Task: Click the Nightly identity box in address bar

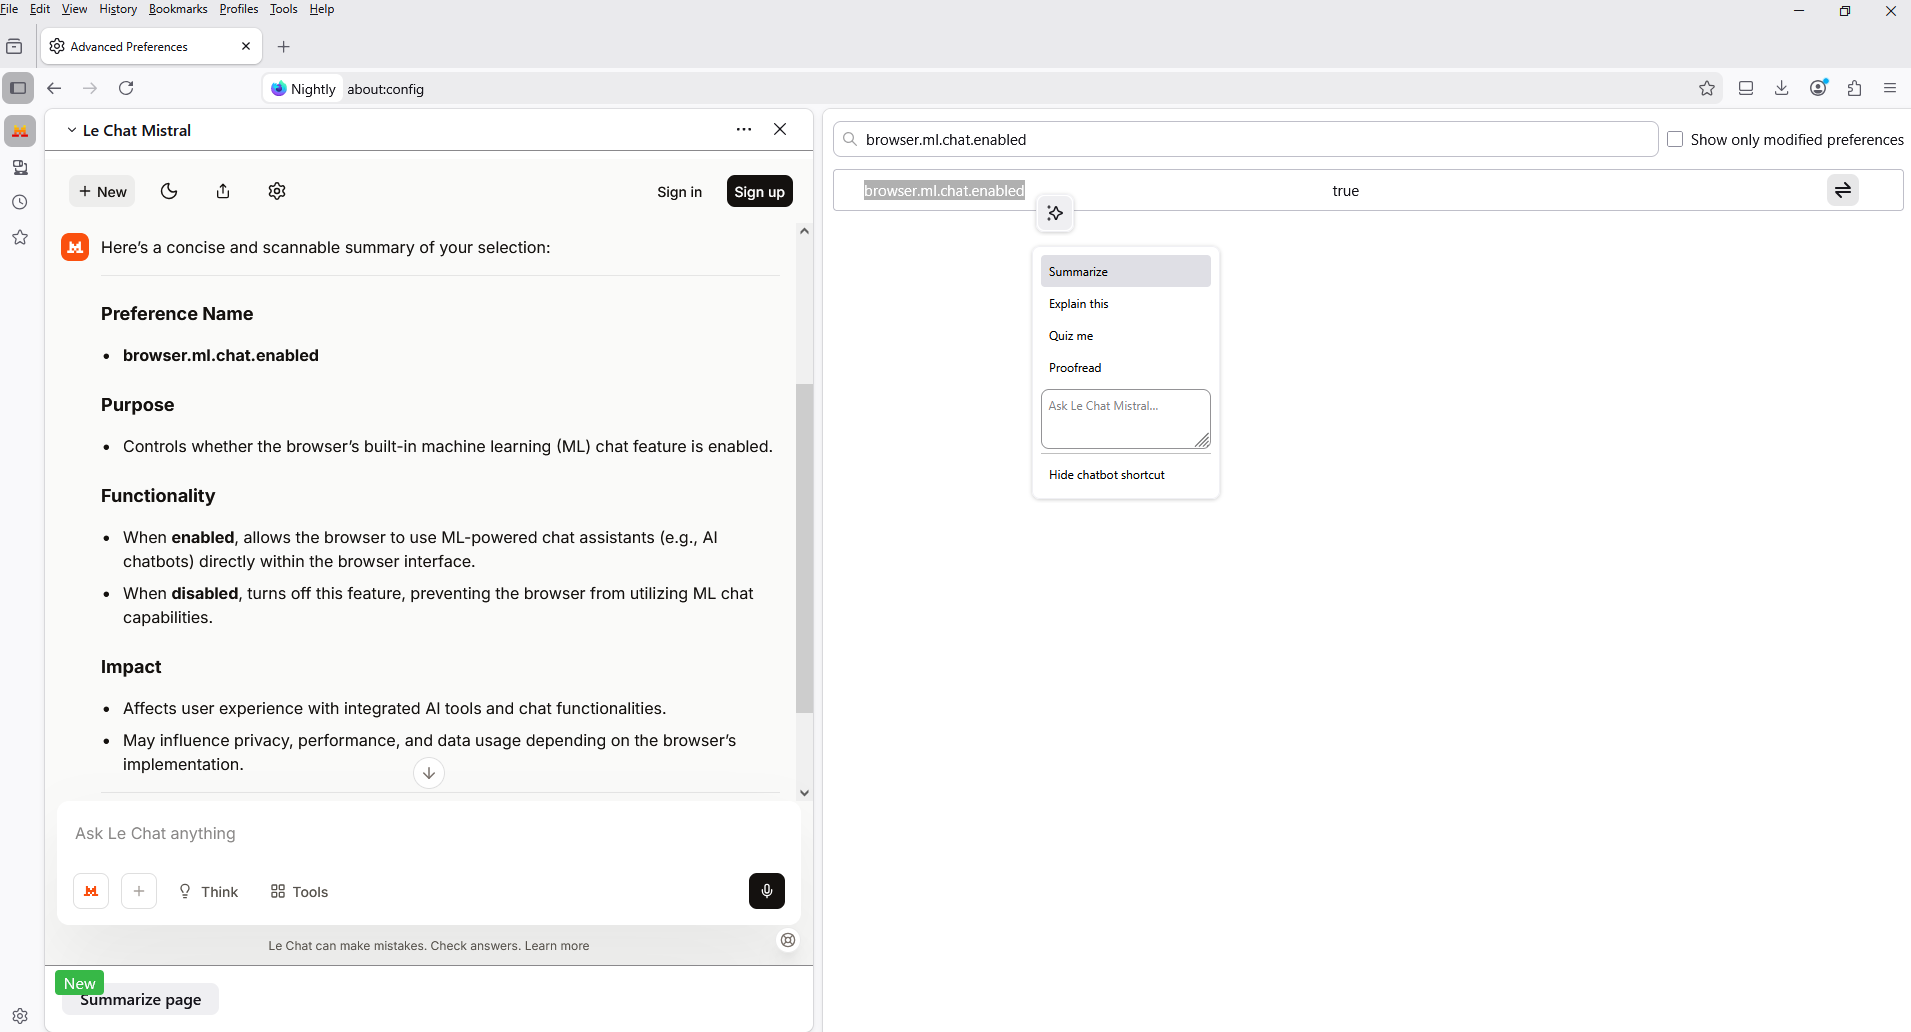Action: click(304, 88)
